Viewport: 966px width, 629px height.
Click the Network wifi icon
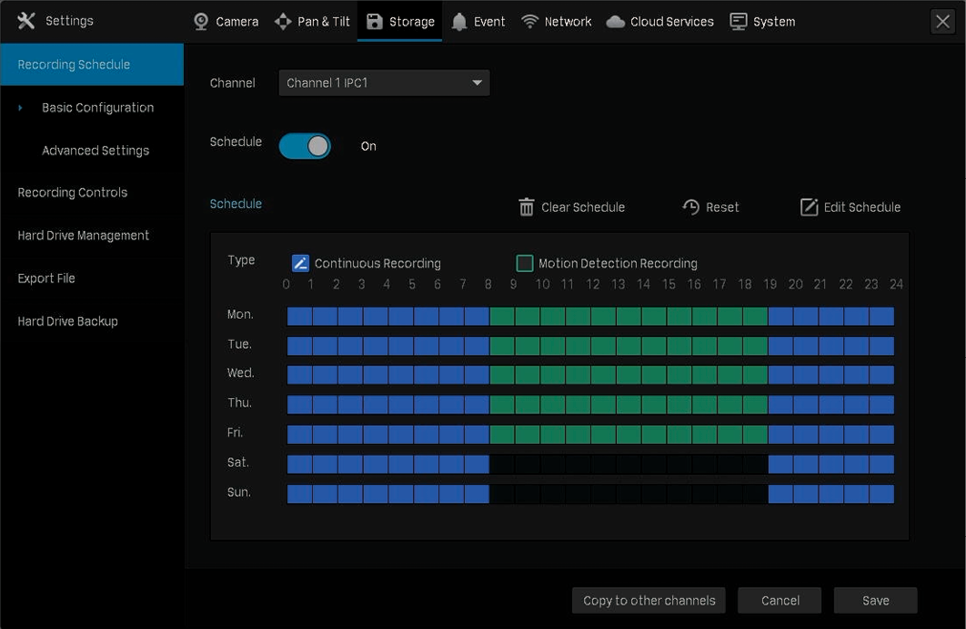pos(530,22)
